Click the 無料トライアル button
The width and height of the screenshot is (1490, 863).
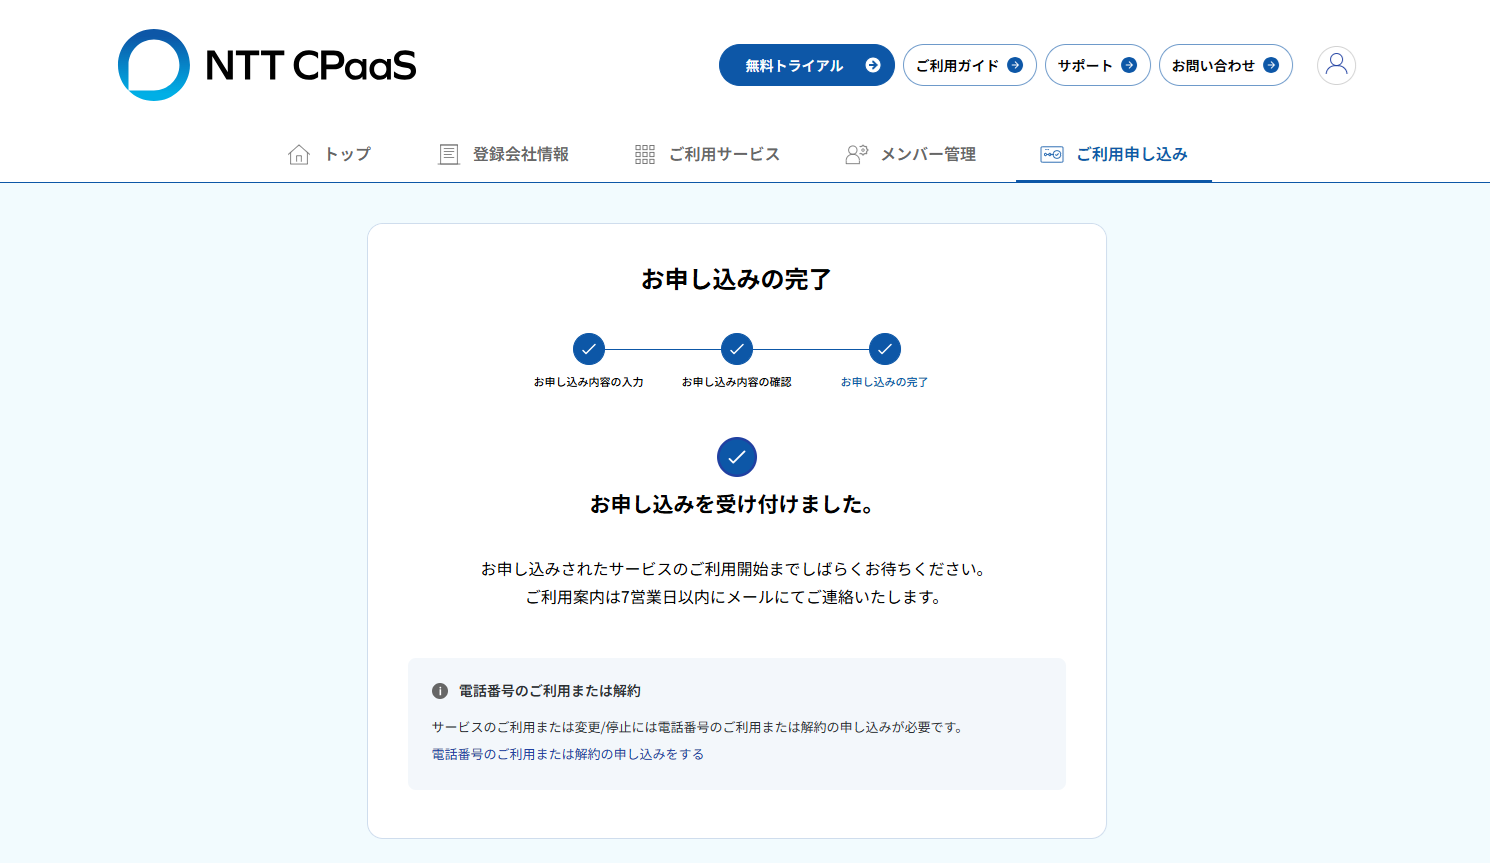point(806,65)
